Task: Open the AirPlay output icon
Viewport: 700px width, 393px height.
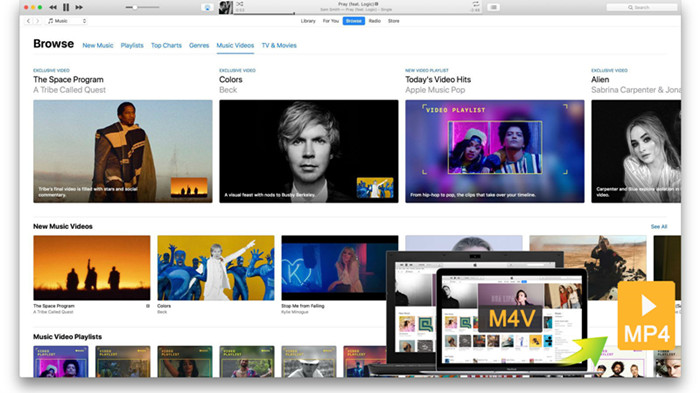Action: pyautogui.click(x=208, y=8)
